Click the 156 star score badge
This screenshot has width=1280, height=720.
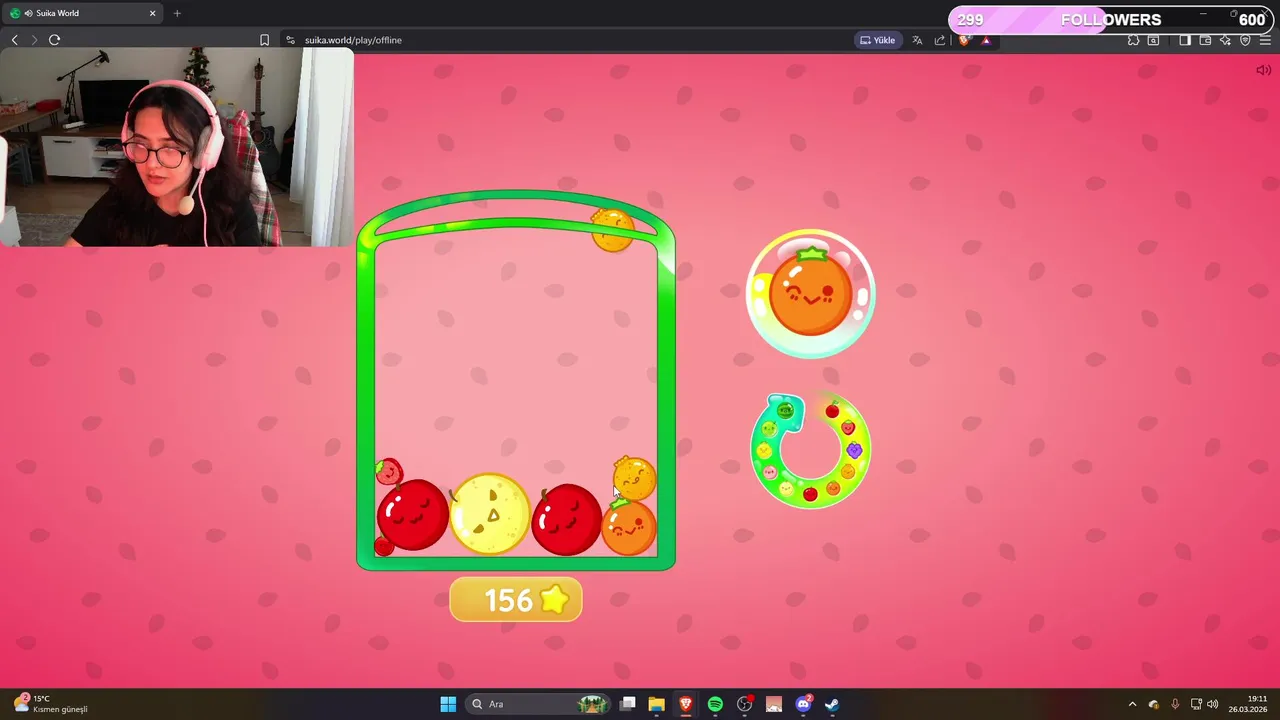click(x=516, y=600)
